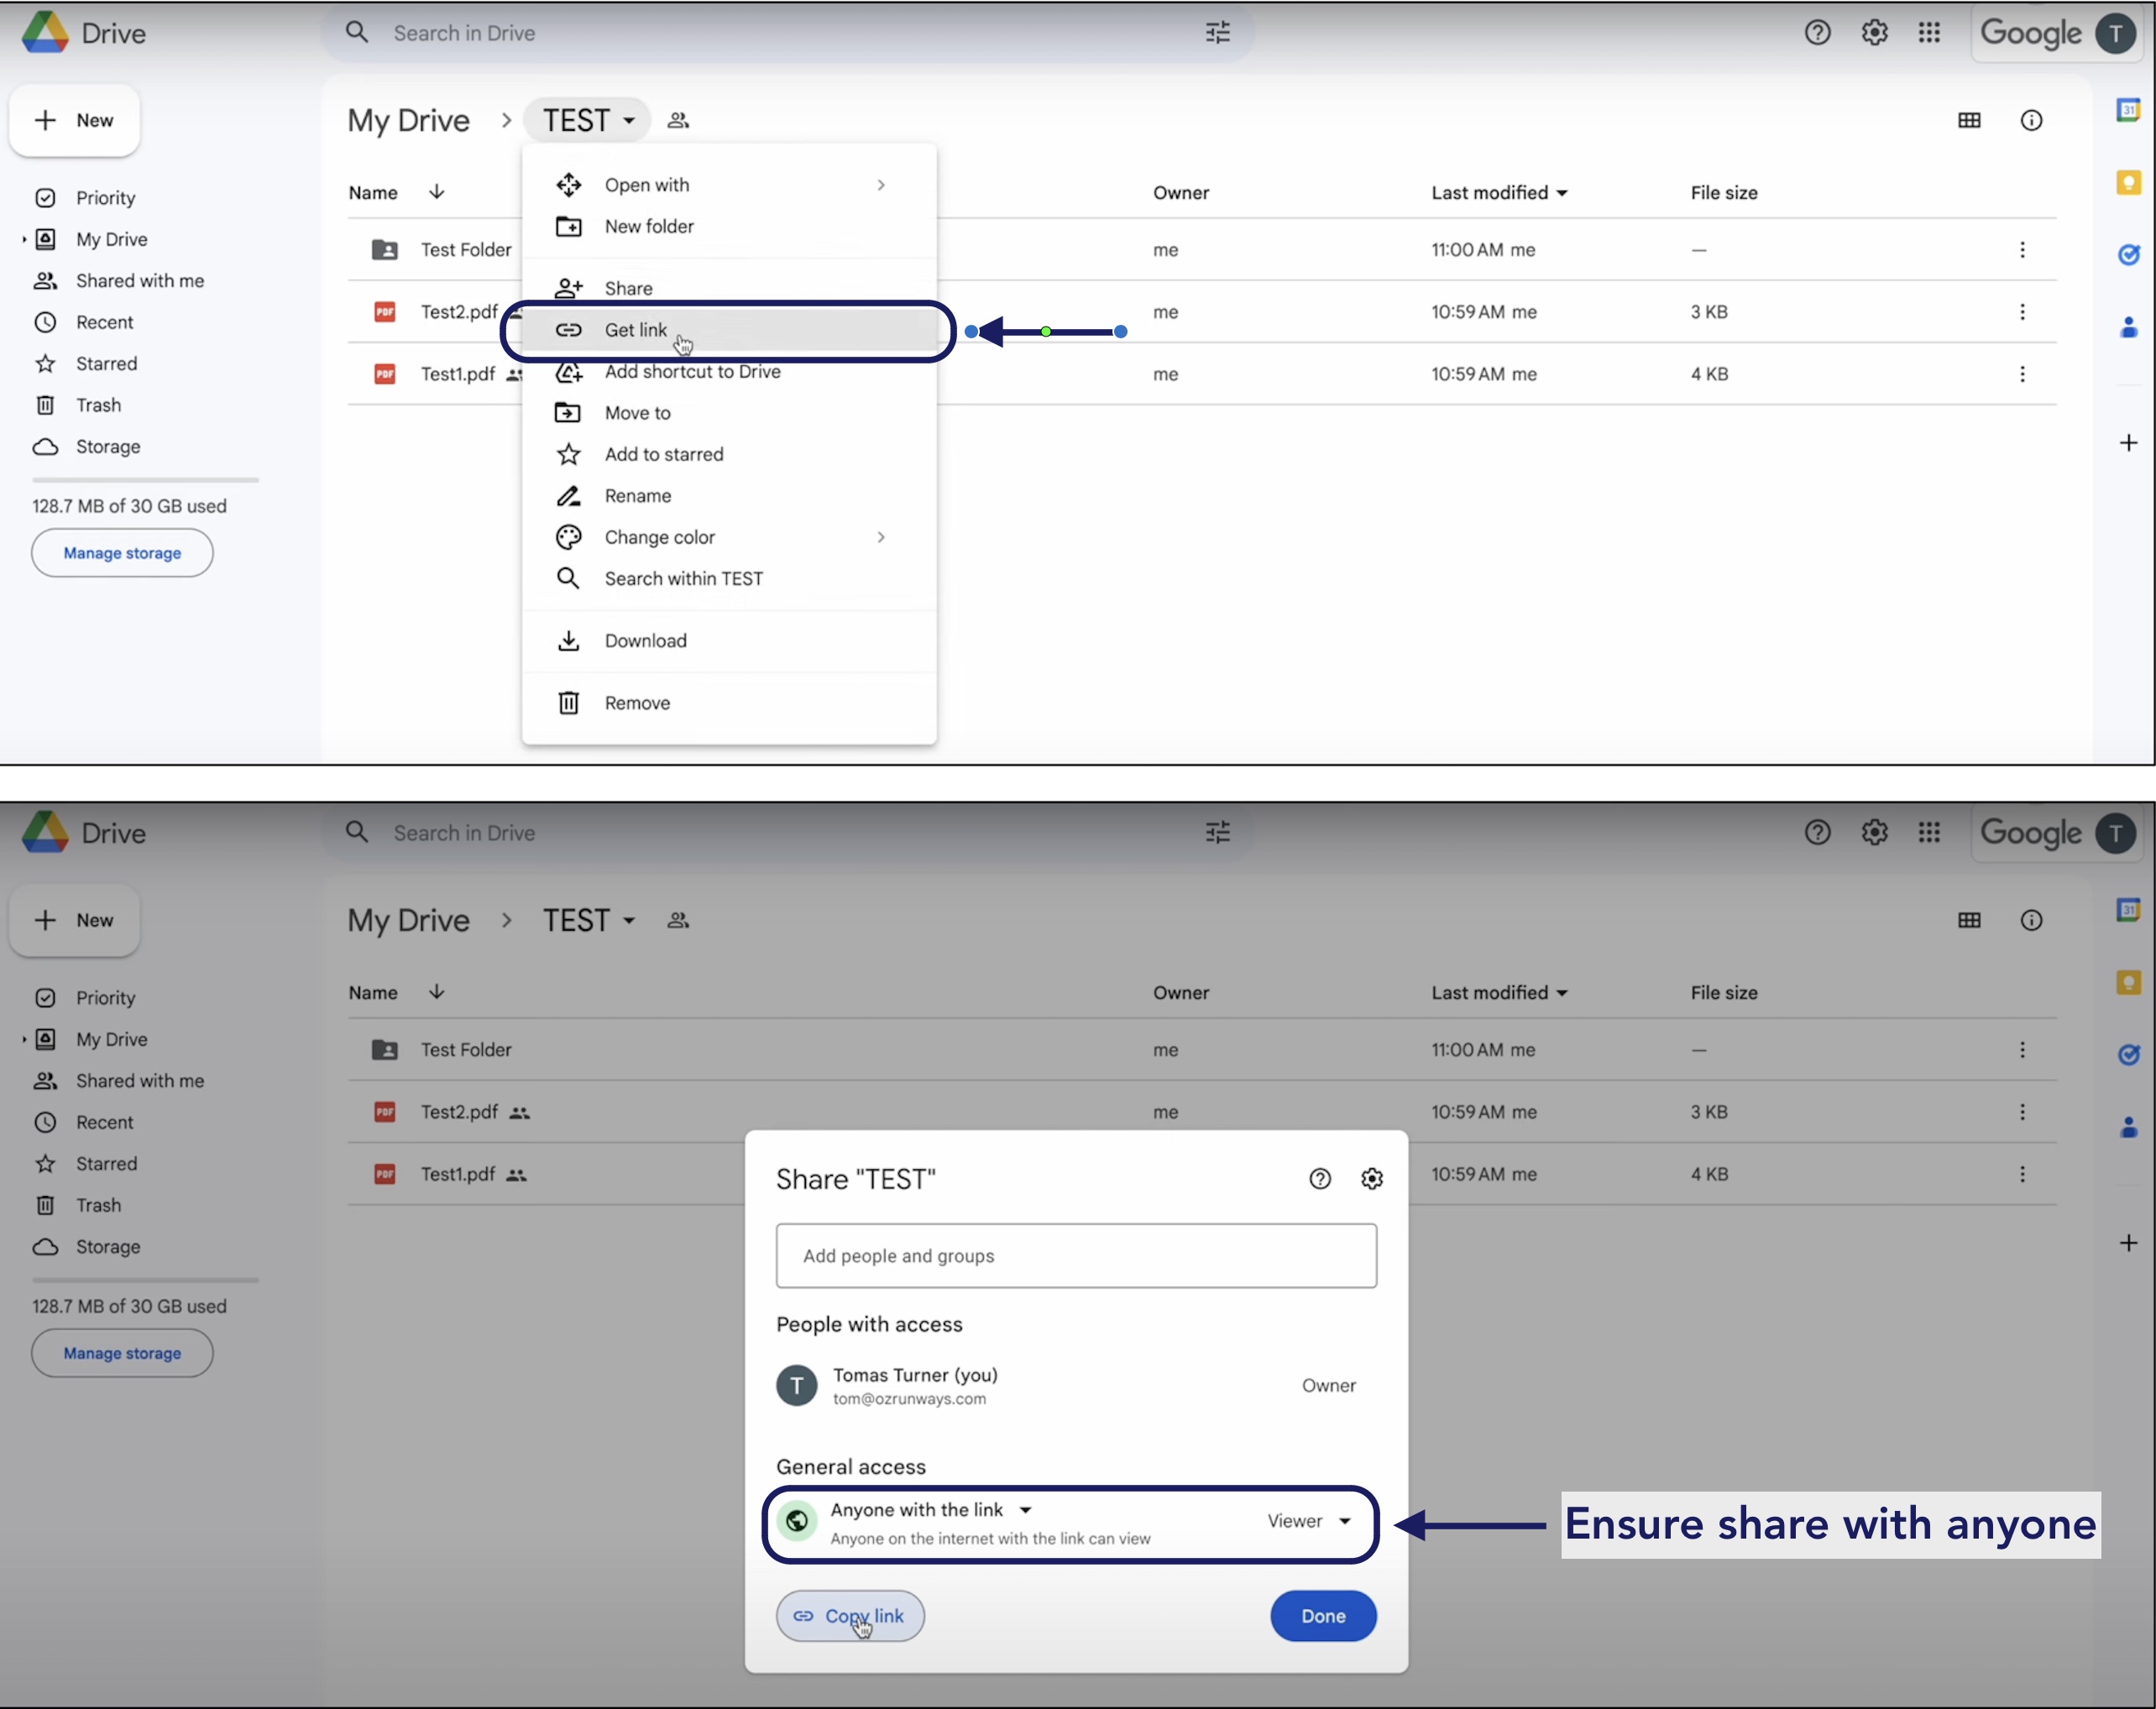2156x1709 pixels.
Task: Click Search in Drive field in context-menu window
Action: pyautogui.click(x=787, y=33)
